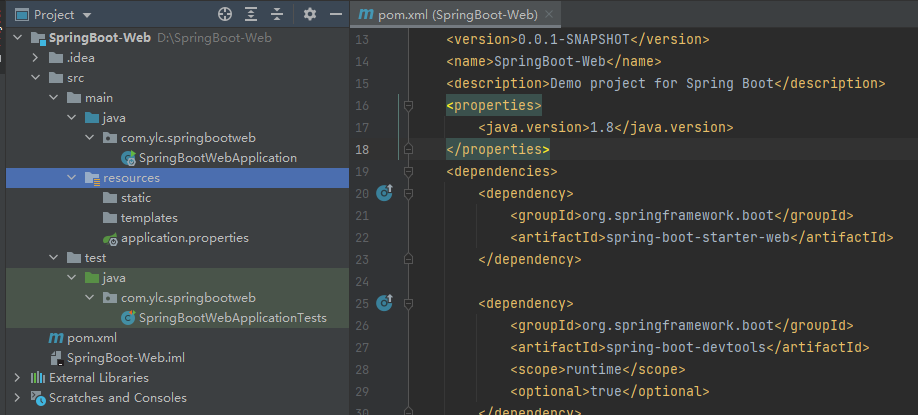Fold the properties block at line 16
The width and height of the screenshot is (918, 415).
[x=408, y=105]
